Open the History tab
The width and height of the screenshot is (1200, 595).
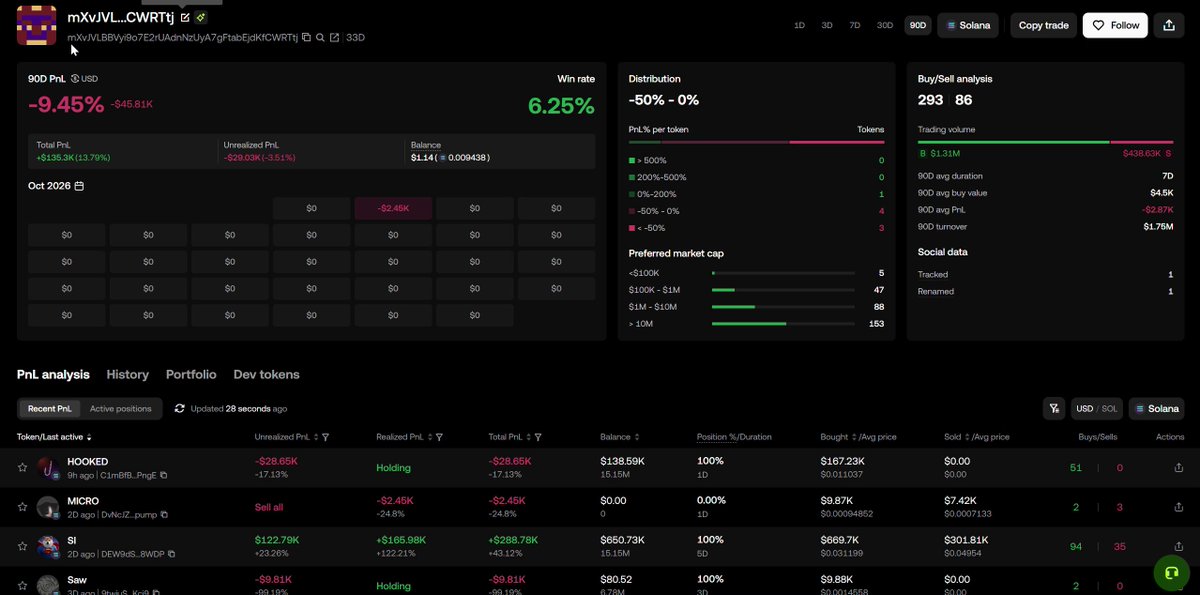tap(128, 374)
